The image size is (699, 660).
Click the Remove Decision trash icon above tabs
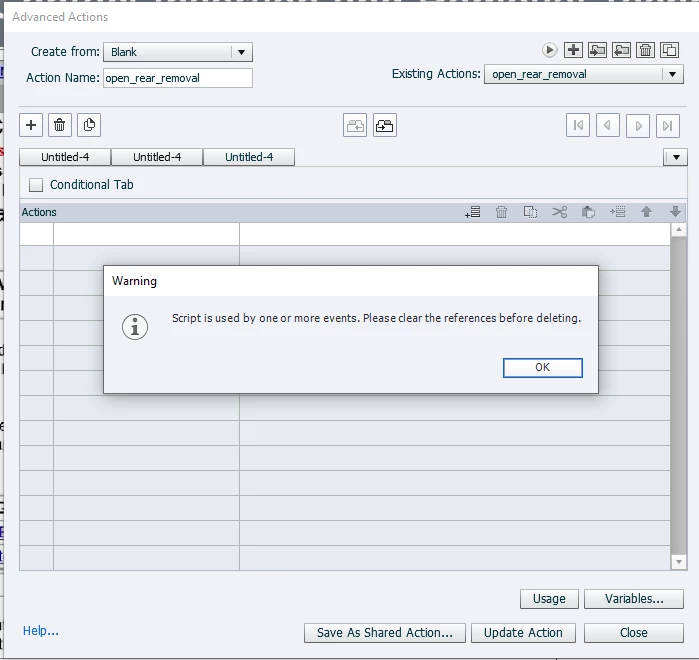pos(59,125)
